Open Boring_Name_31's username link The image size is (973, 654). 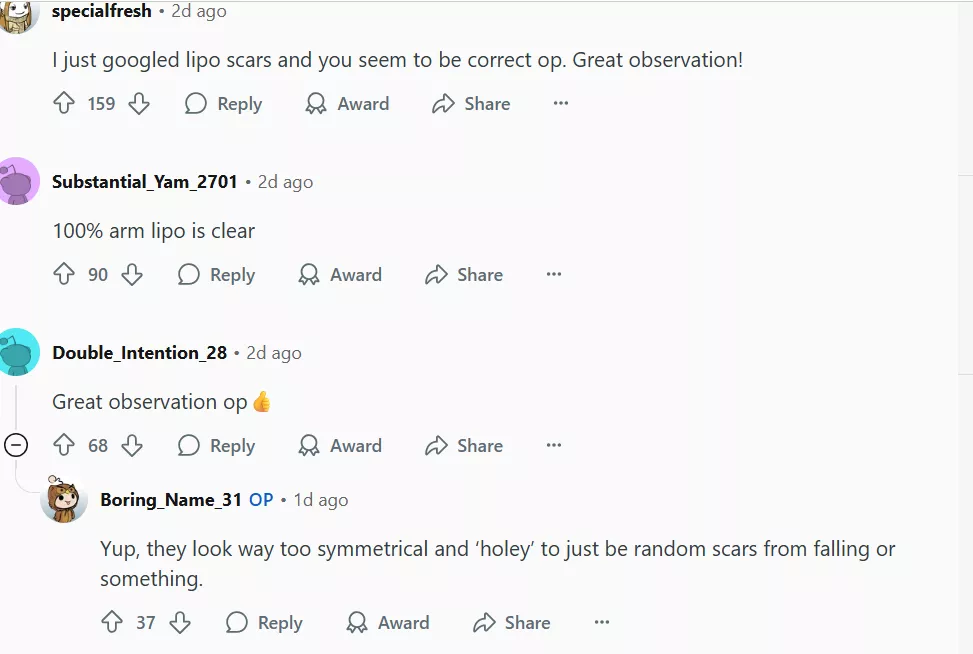171,500
